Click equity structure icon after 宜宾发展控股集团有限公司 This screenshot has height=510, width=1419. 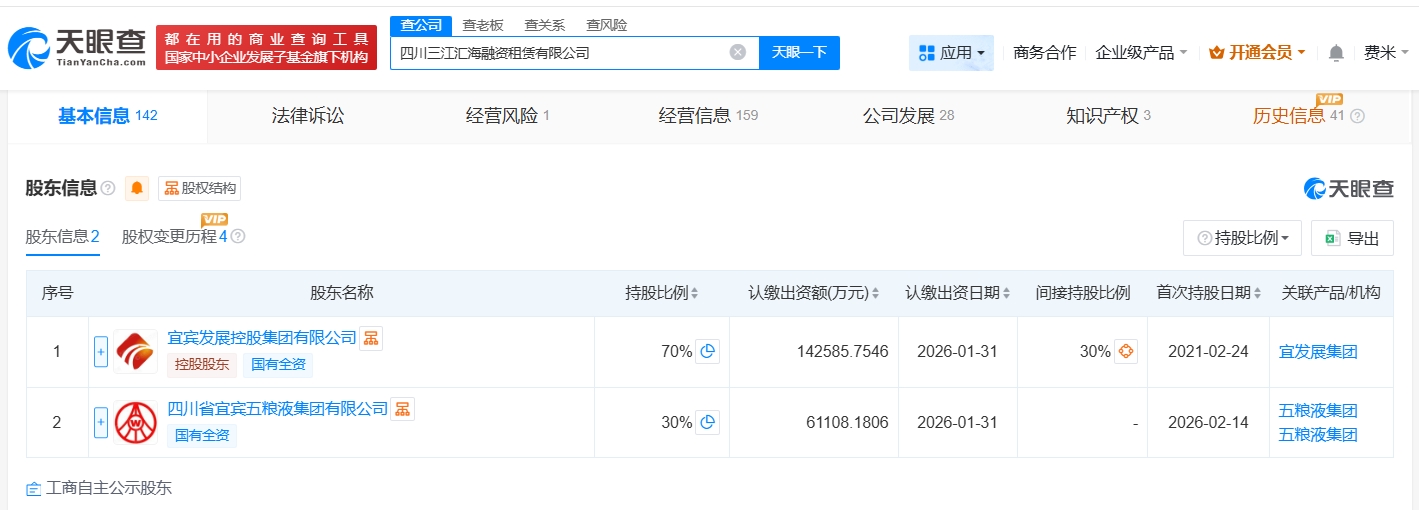371,339
